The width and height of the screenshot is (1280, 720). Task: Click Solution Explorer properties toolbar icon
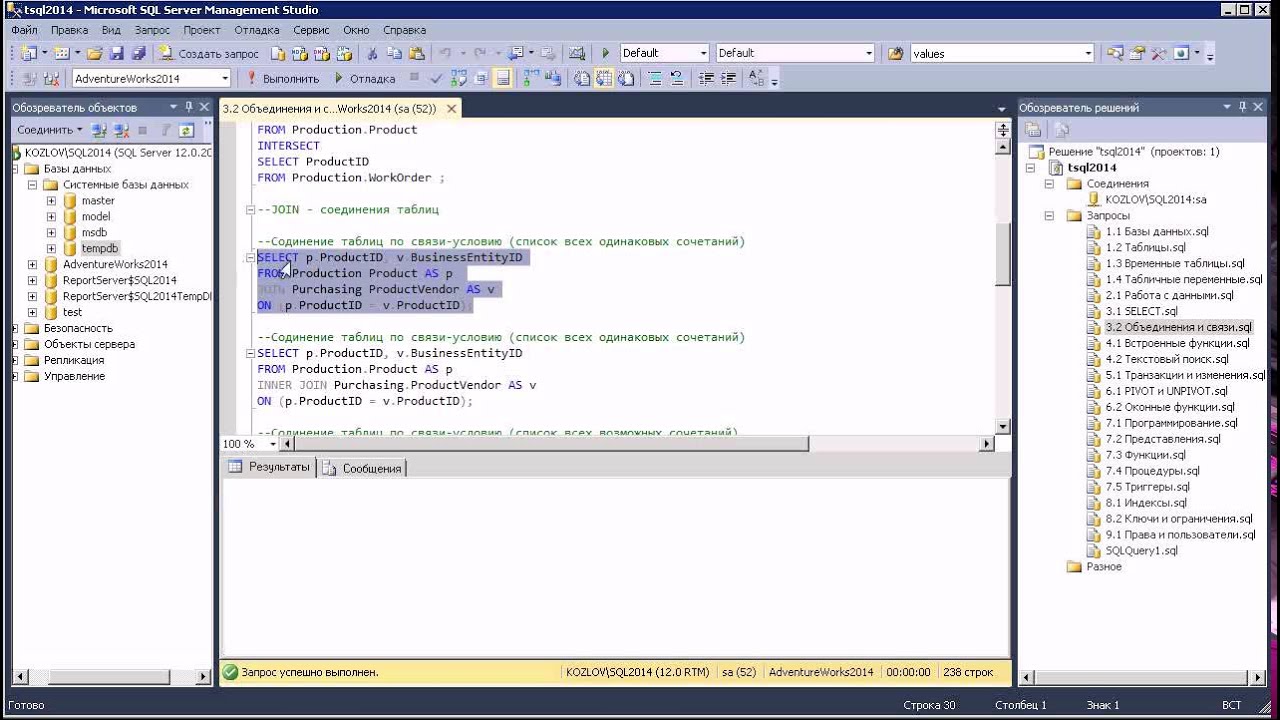coord(1034,130)
